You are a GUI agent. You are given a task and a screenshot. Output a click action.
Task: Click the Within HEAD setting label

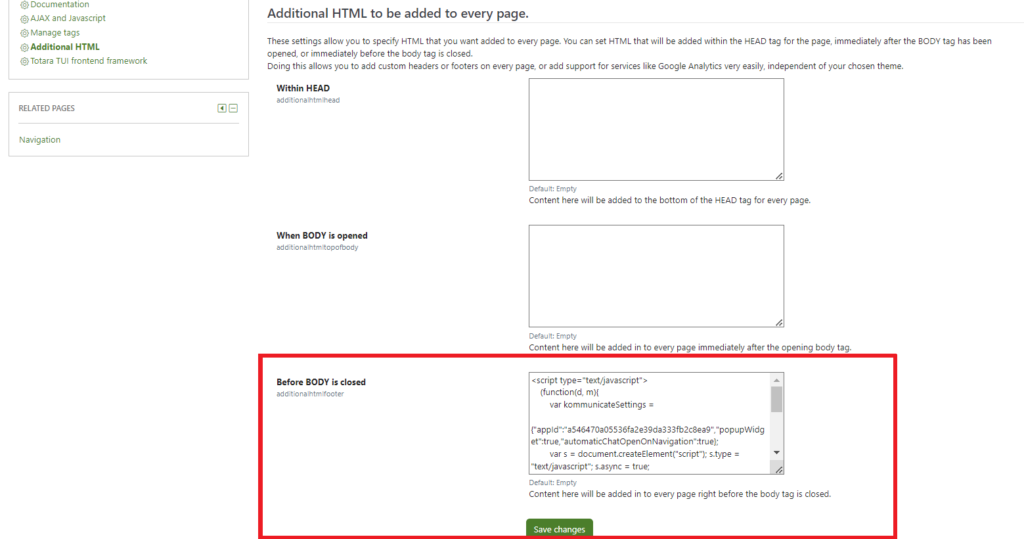tap(303, 88)
